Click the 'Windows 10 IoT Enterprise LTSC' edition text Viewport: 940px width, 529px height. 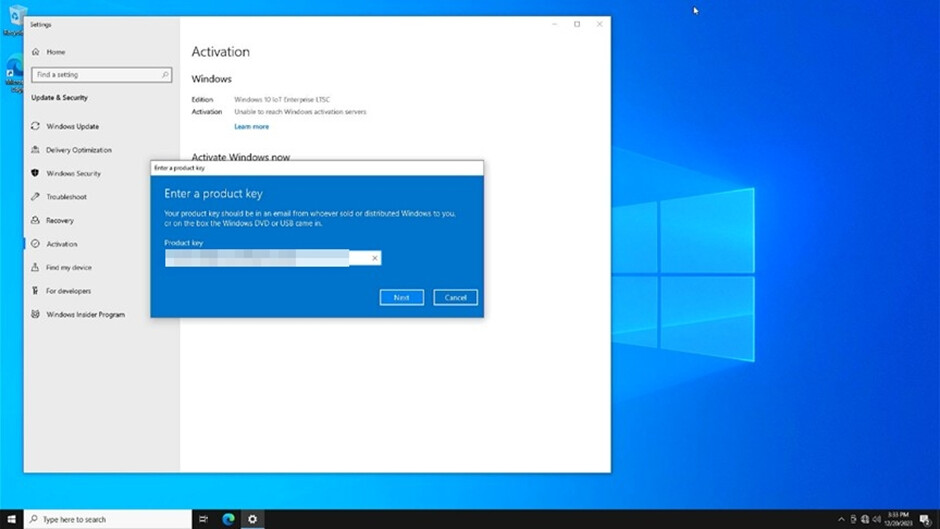tap(282, 100)
